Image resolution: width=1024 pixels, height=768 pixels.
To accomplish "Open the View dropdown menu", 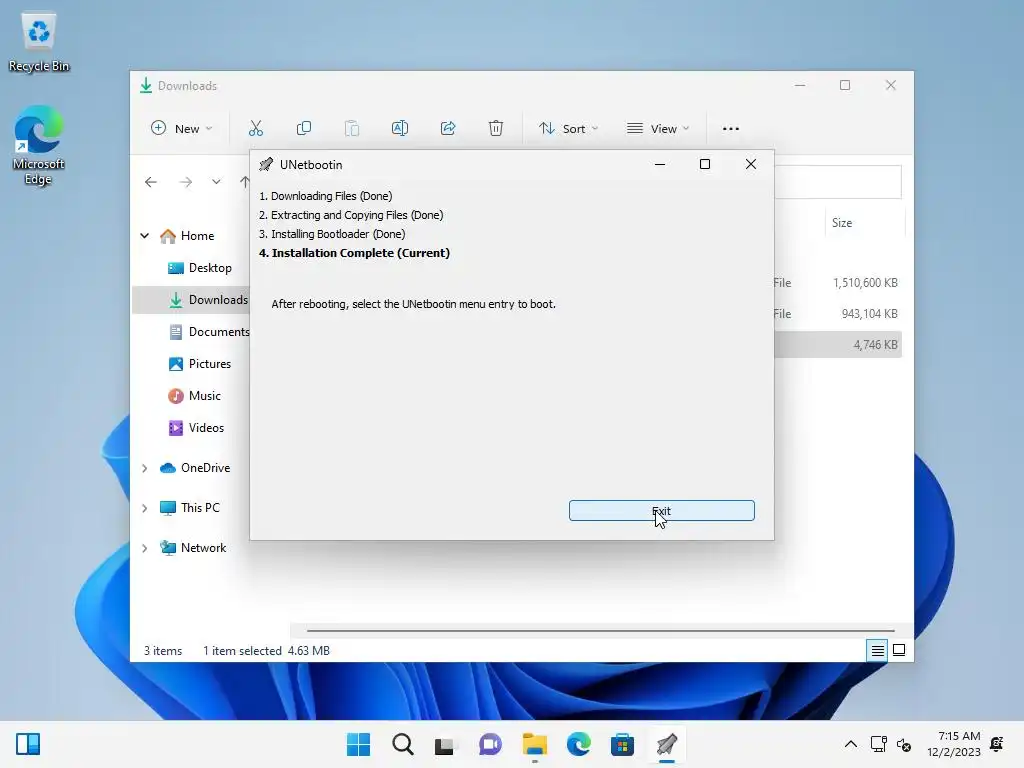I will coord(658,129).
